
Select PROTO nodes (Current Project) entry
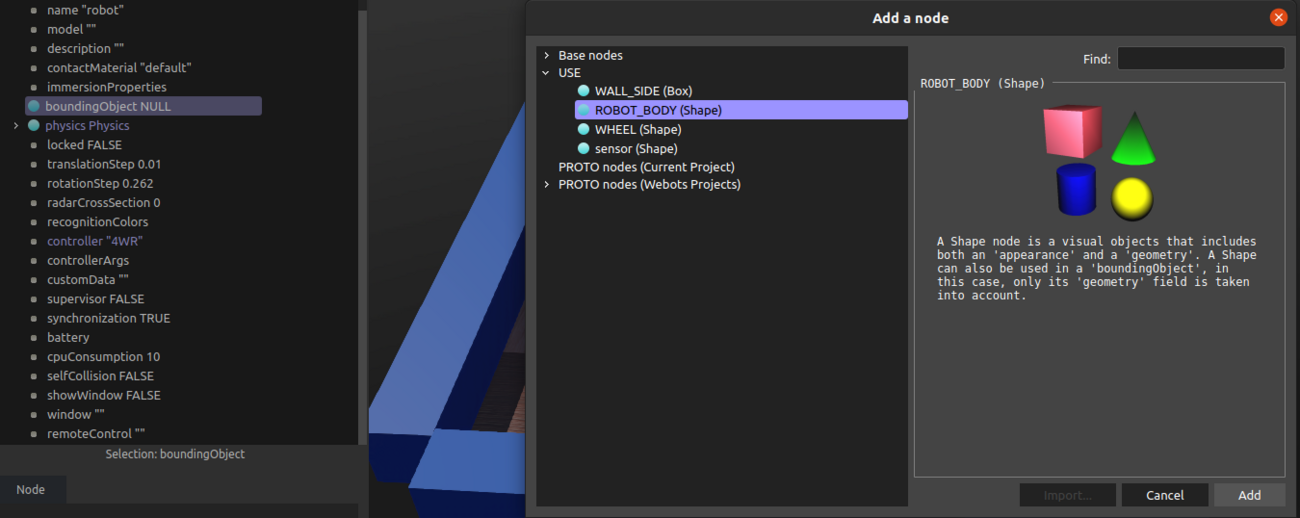[x=646, y=167]
